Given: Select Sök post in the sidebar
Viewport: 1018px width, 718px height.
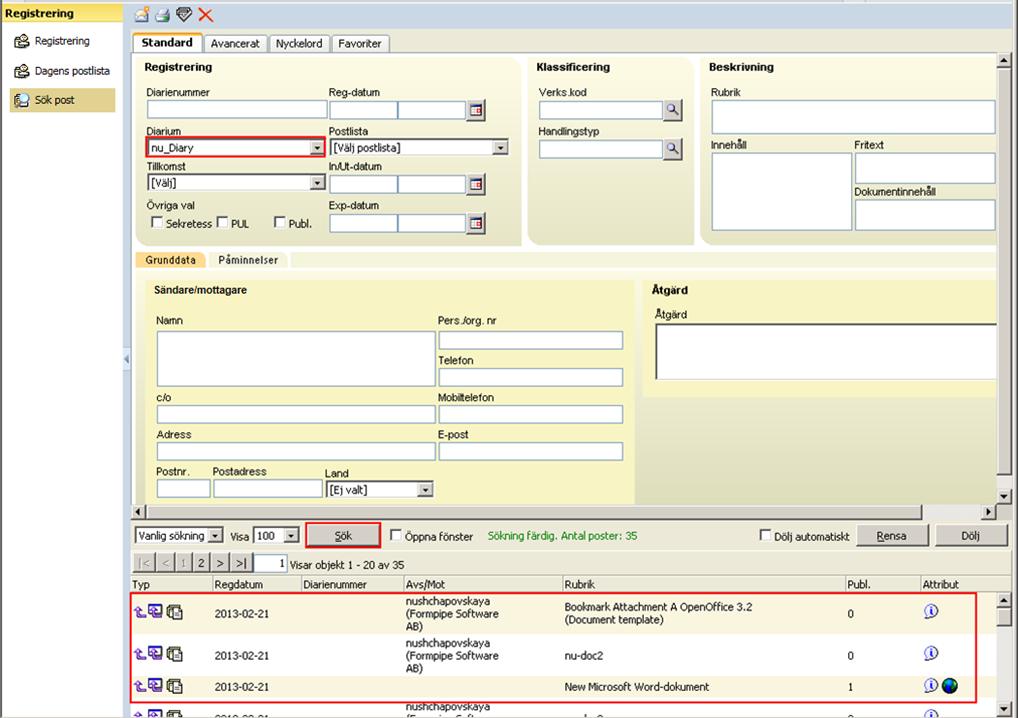Looking at the screenshot, I should point(62,100).
